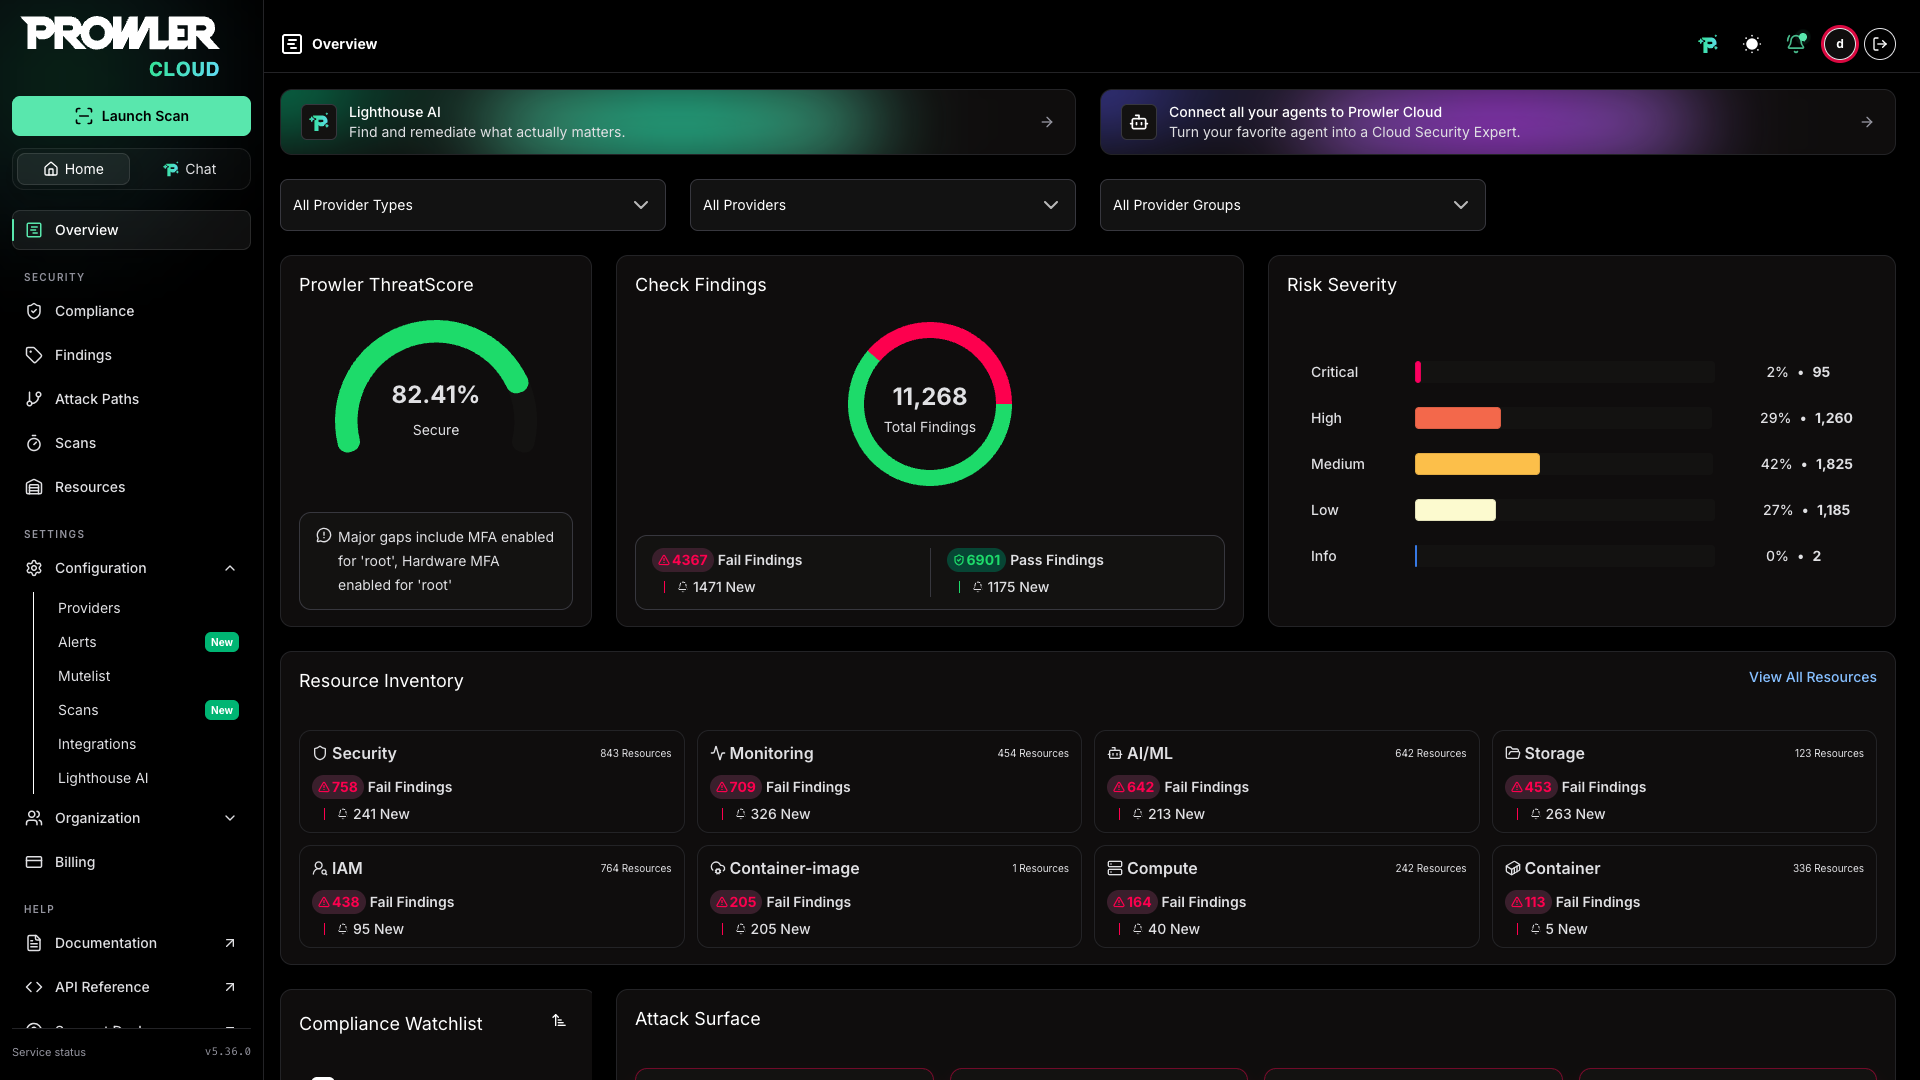Viewport: 1920px width, 1080px height.
Task: Open the View All Resources link
Action: (1812, 677)
